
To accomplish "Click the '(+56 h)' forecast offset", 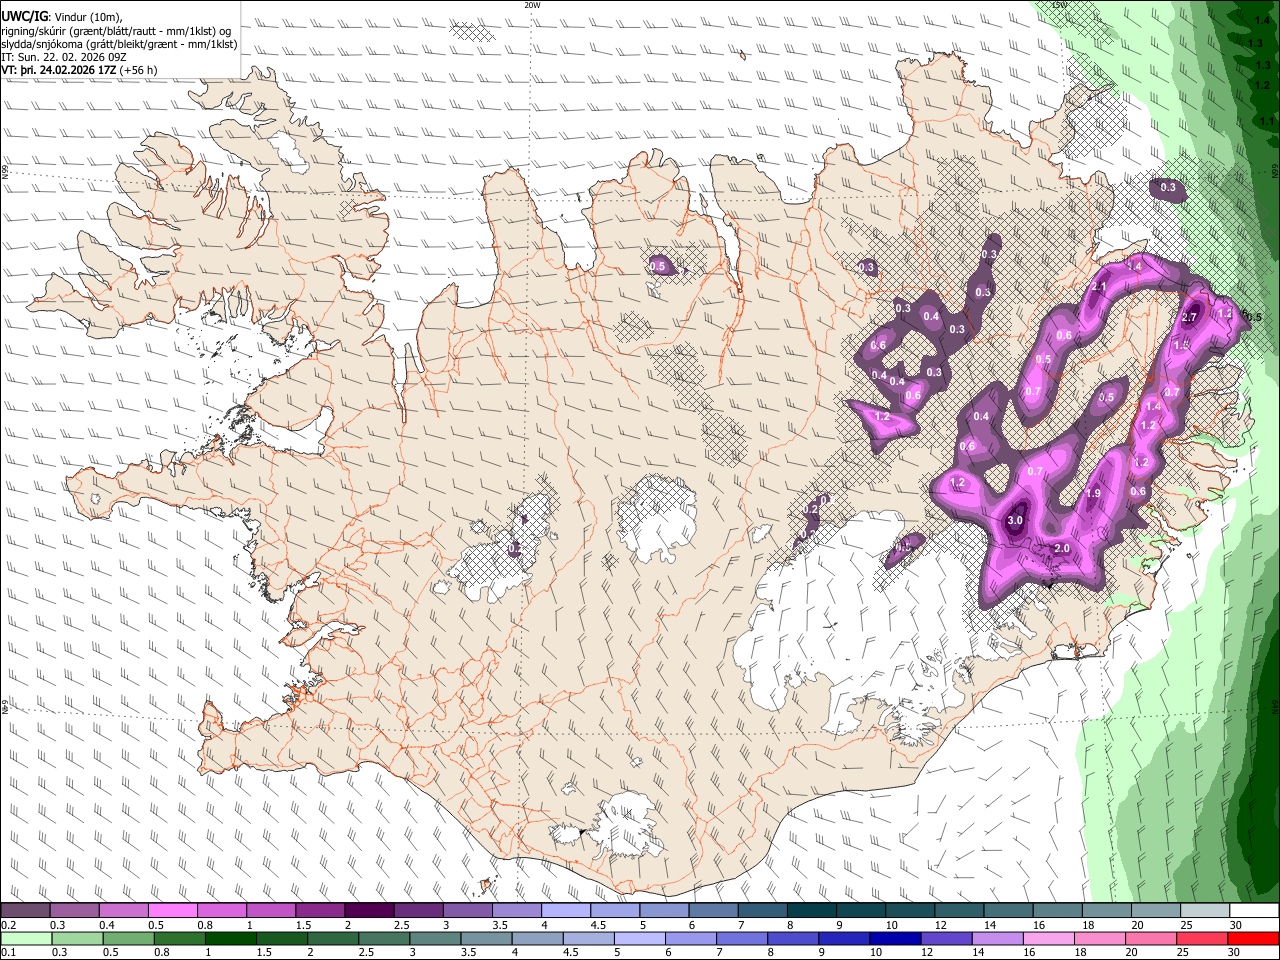I will click(x=138, y=70).
